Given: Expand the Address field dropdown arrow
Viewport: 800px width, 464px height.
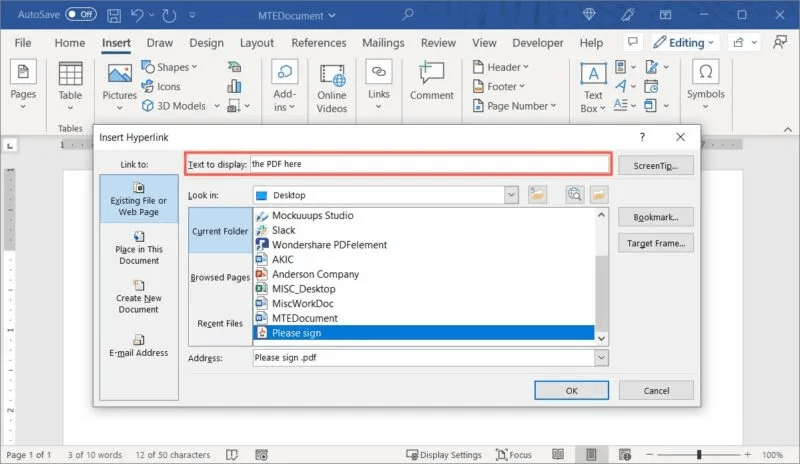Looking at the screenshot, I should (x=602, y=358).
